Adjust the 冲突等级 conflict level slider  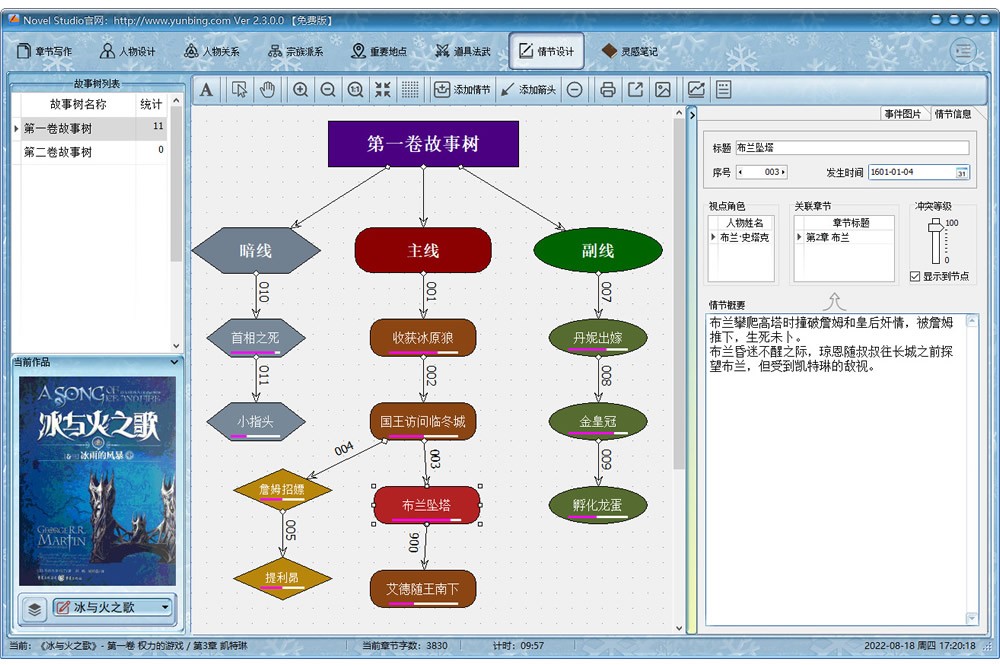tap(936, 226)
